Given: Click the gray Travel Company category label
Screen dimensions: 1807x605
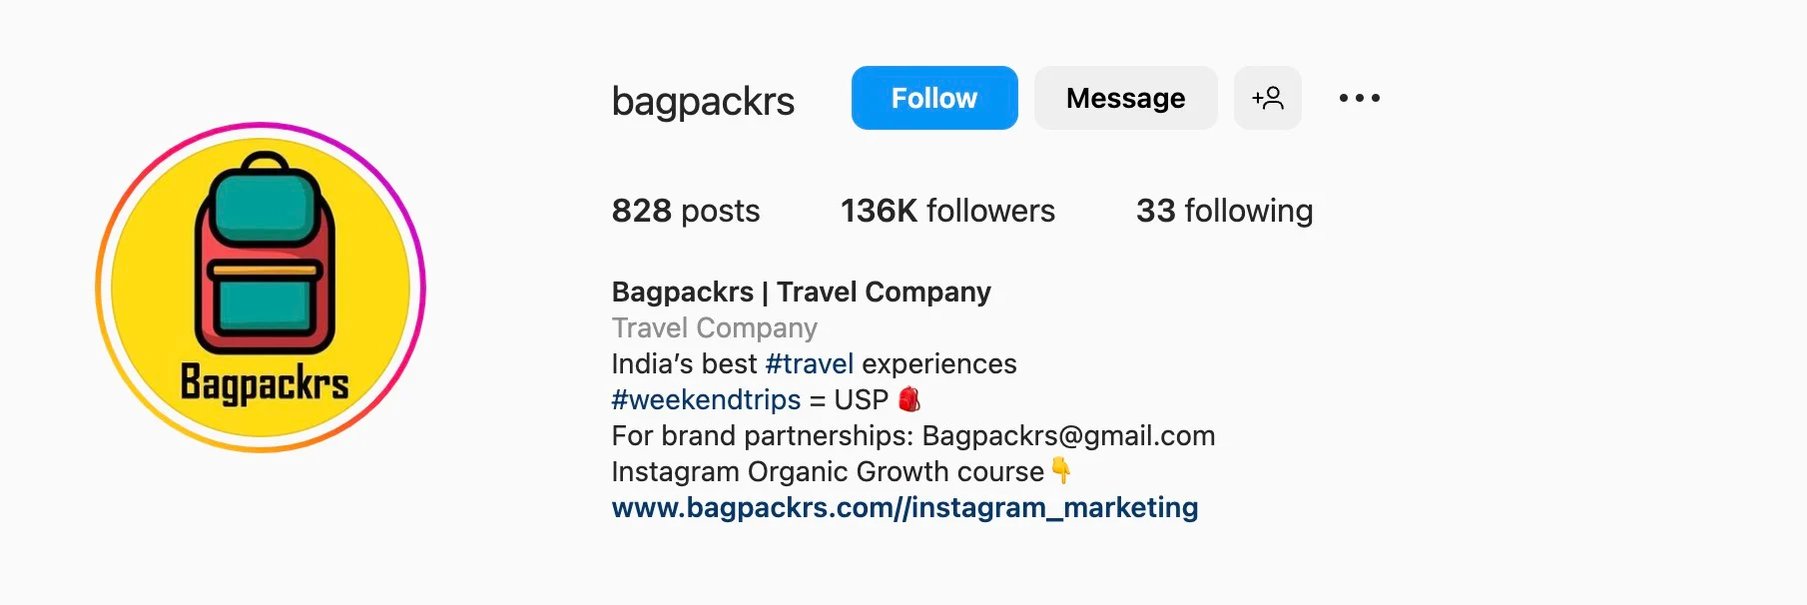Looking at the screenshot, I should tap(714, 328).
